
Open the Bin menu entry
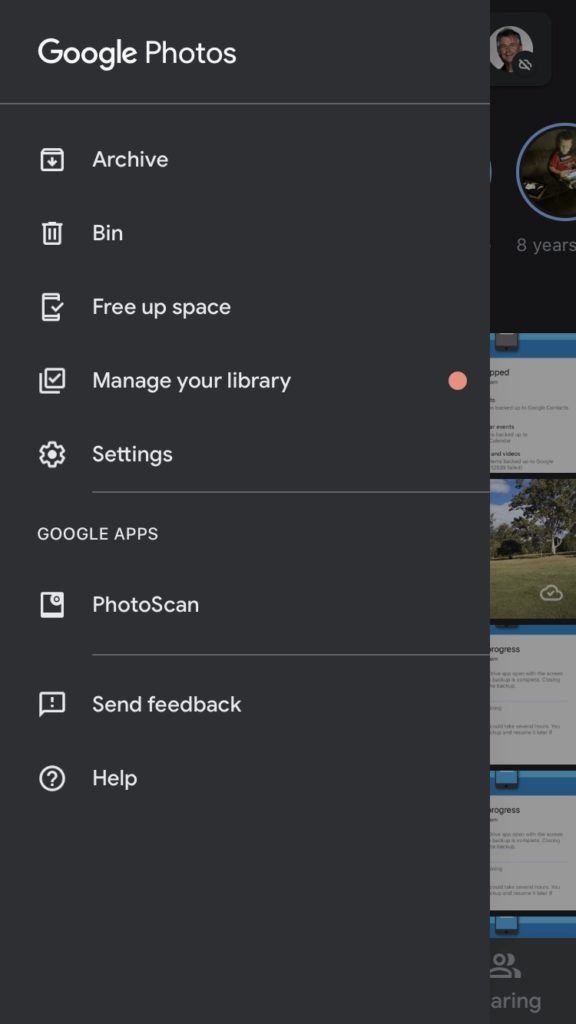[245, 233]
